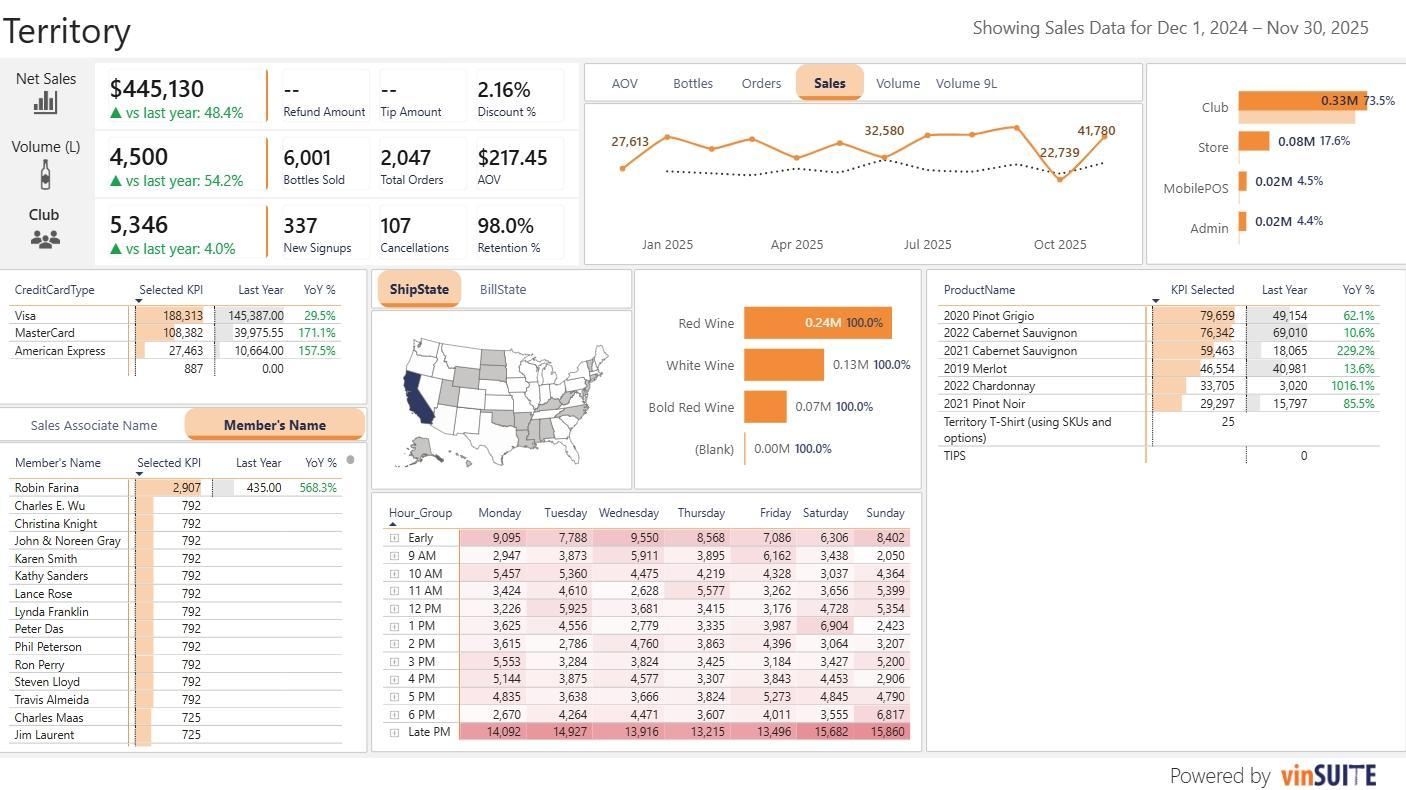Switch to the AOV tab

[x=624, y=83]
